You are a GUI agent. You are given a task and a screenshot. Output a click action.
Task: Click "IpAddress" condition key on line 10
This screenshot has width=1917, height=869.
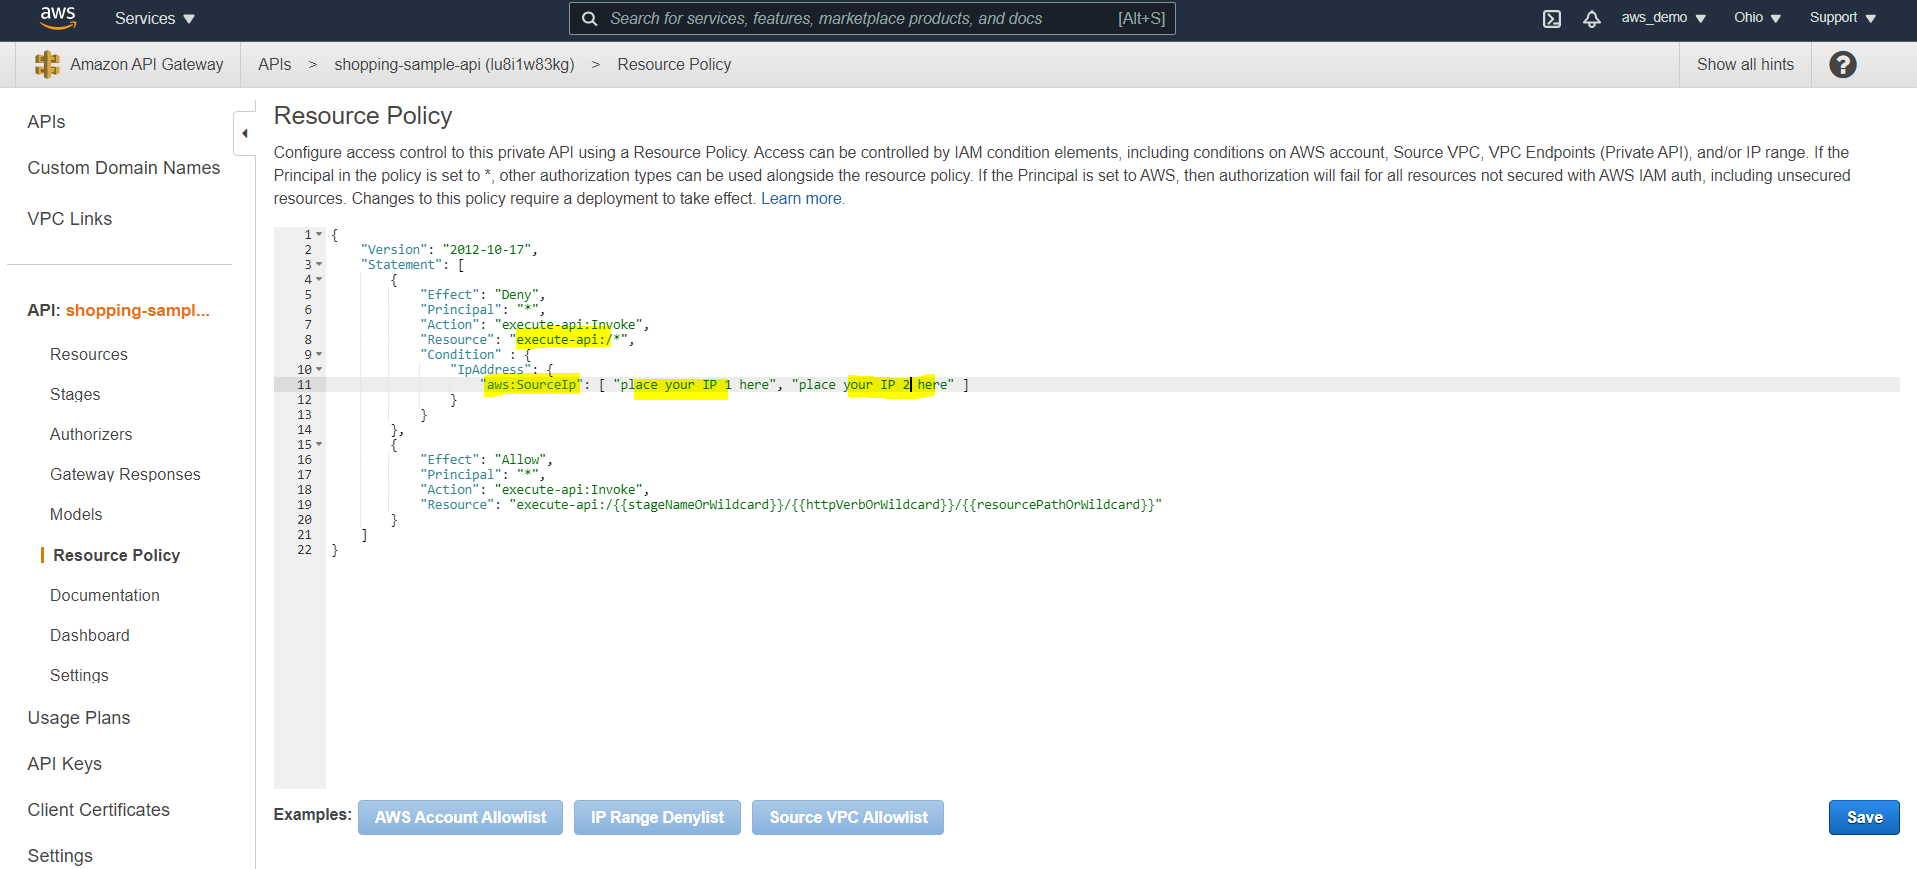(491, 370)
